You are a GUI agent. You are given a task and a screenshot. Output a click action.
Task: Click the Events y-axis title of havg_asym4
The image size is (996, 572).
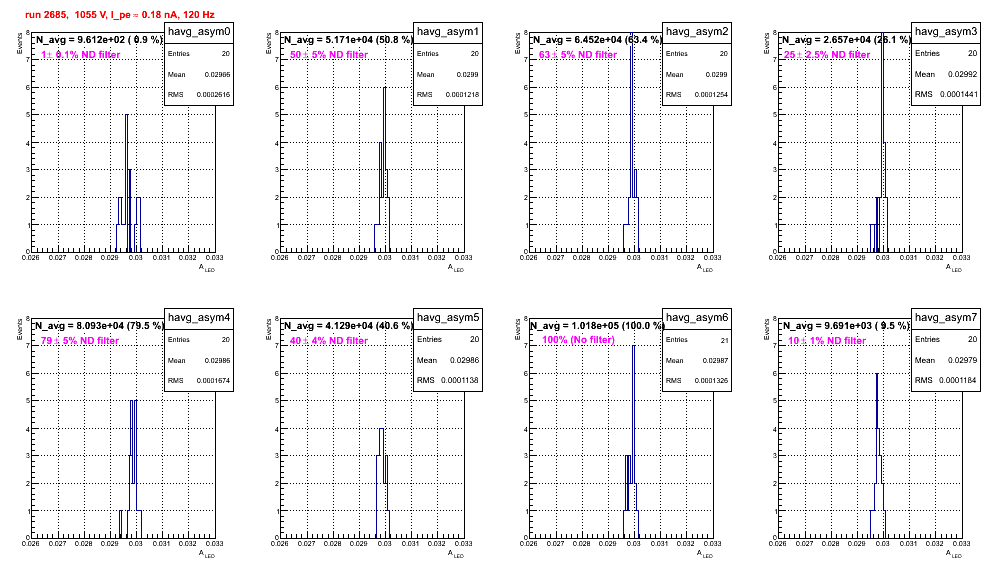click(x=19, y=329)
